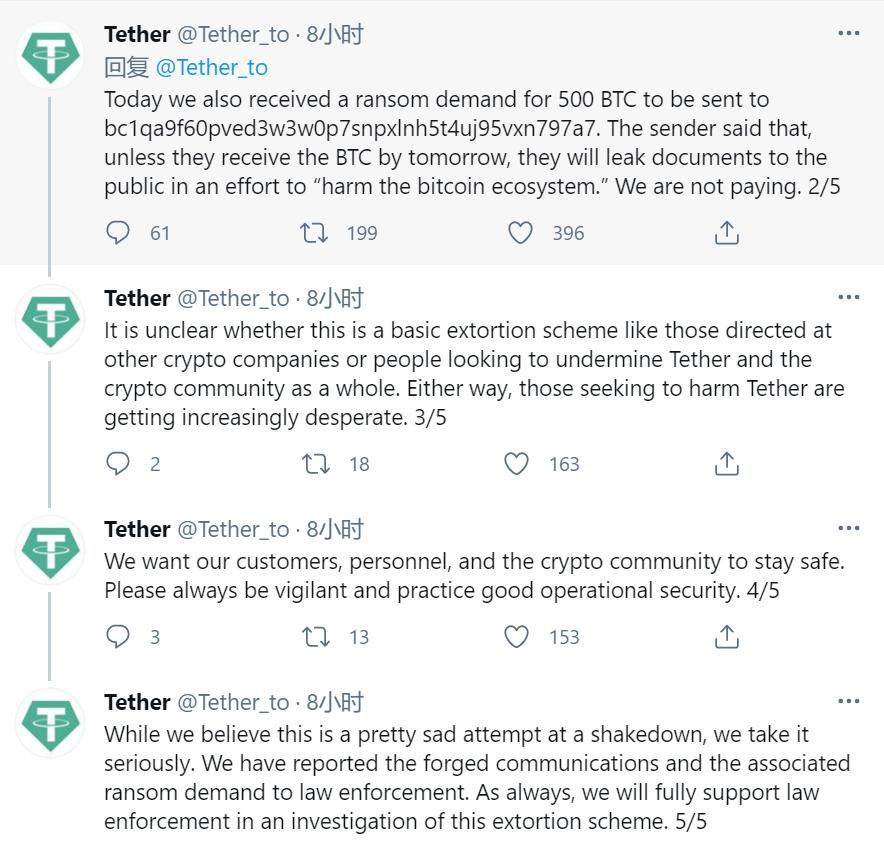Open the 8小时 timestamp on the 4/5 tweet

pyautogui.click(x=335, y=529)
